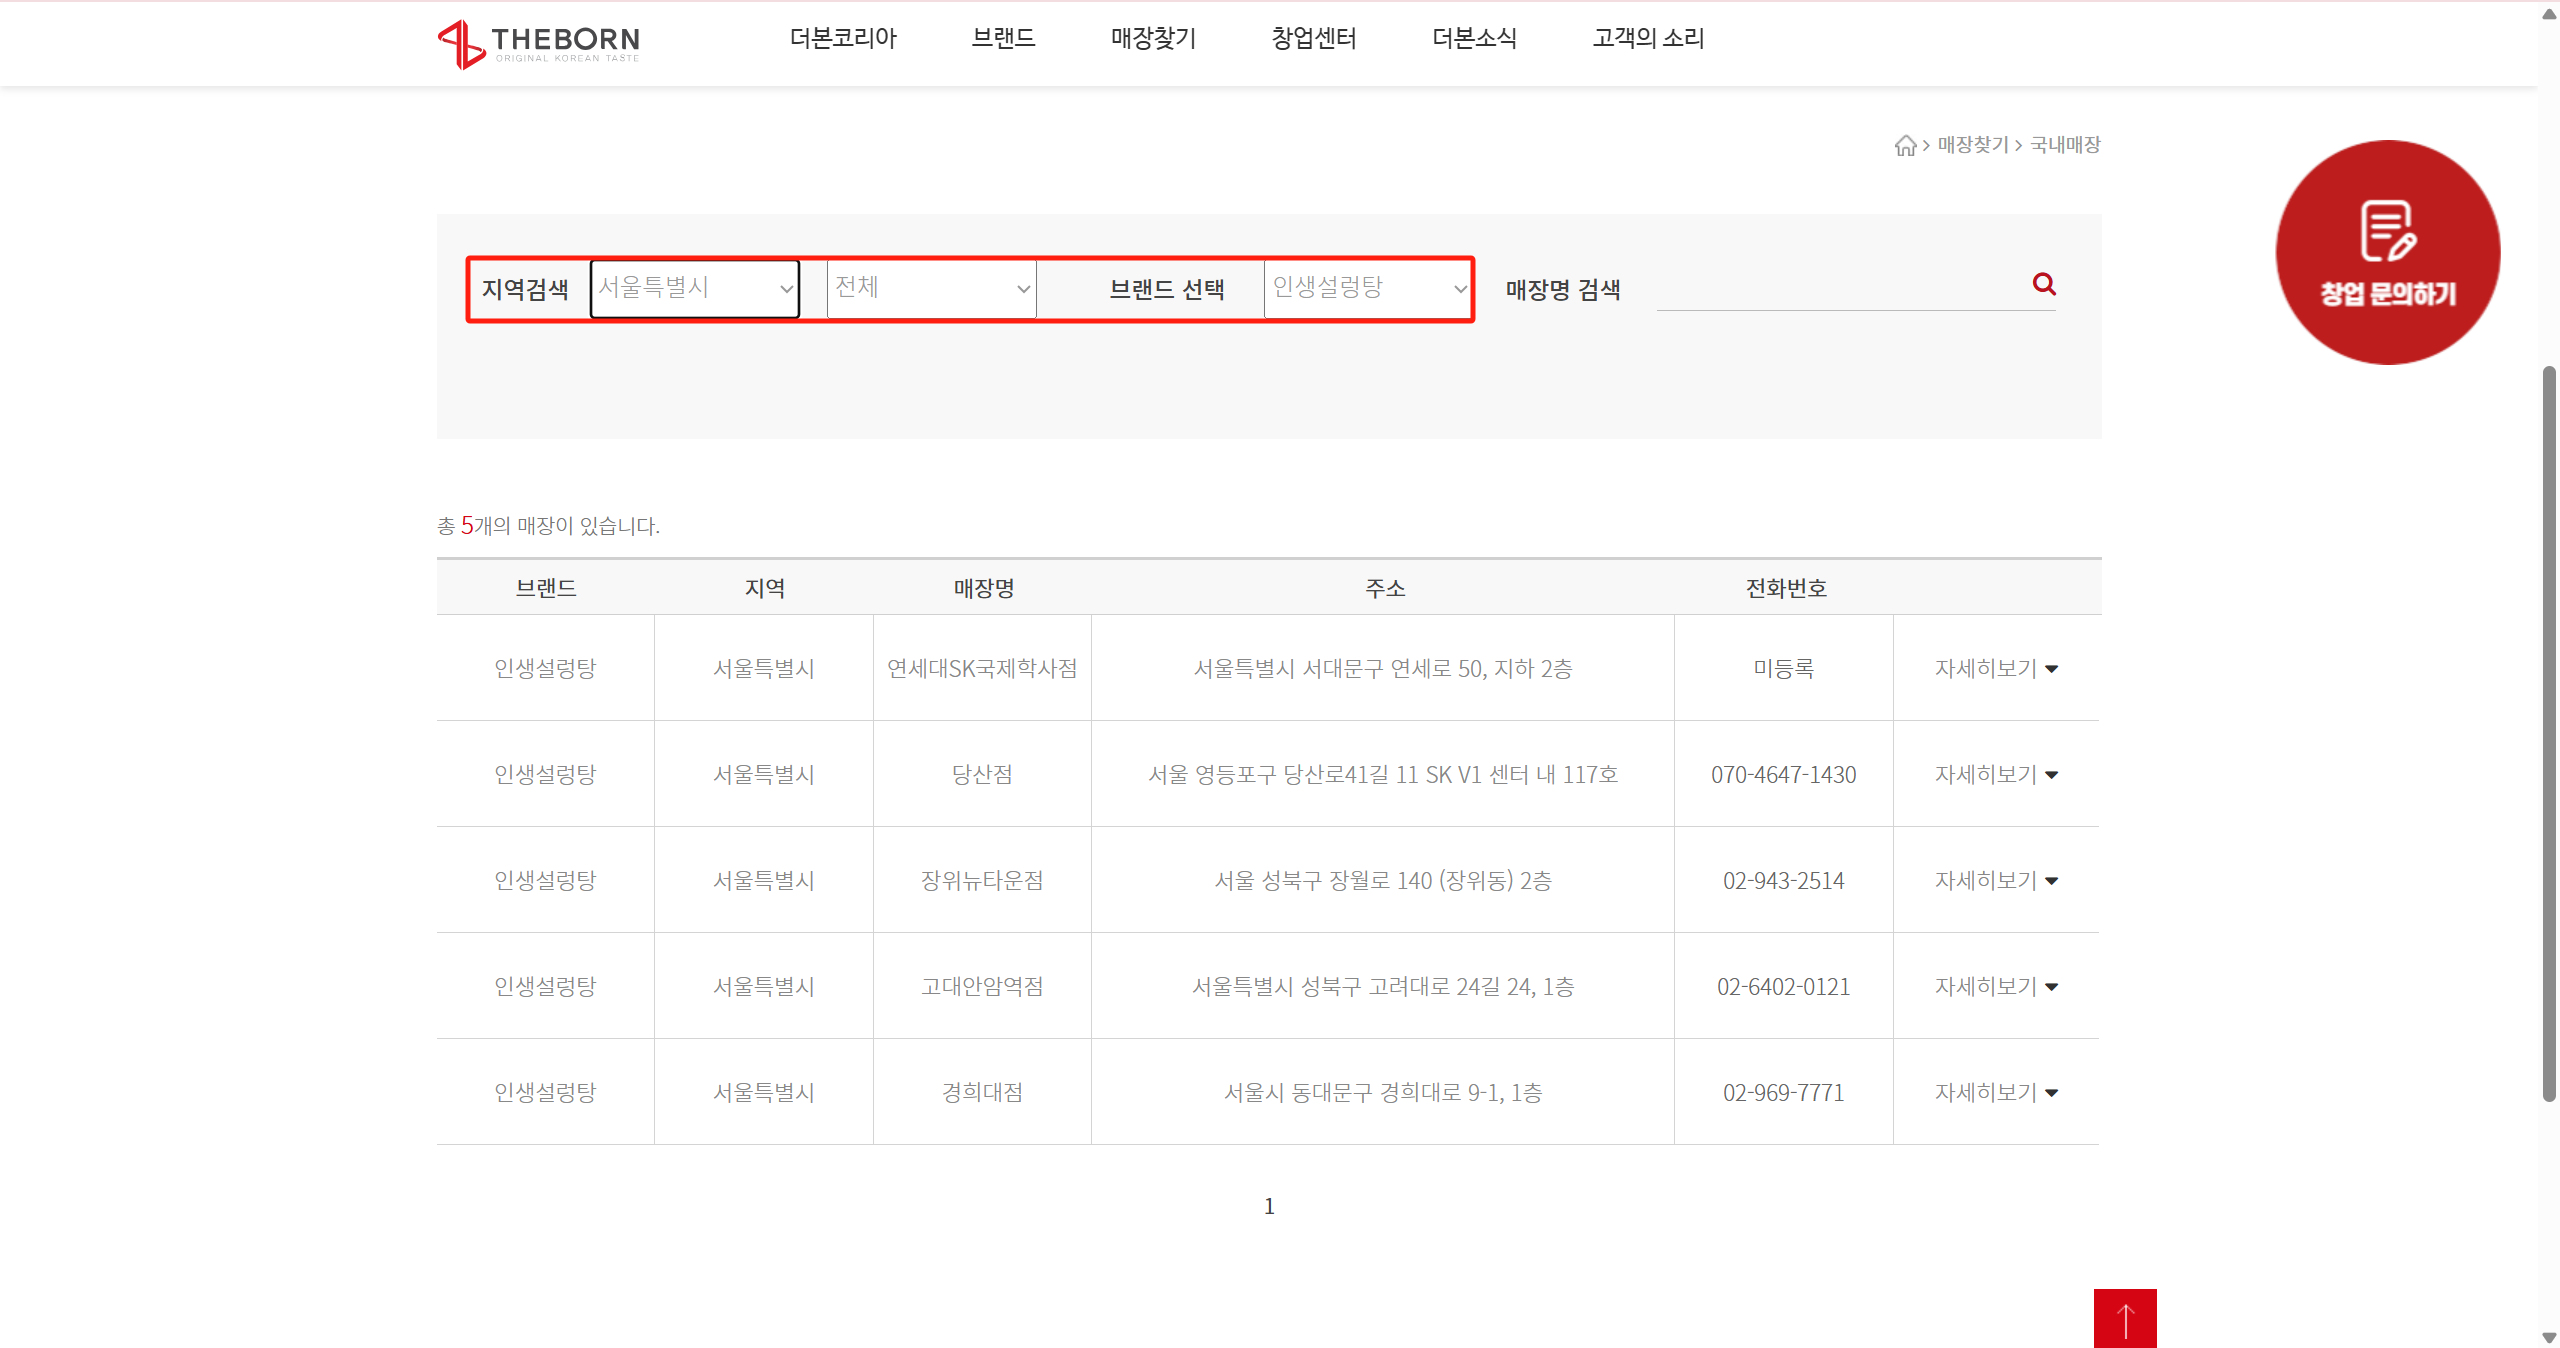Open the 서울특별시 region dropdown
This screenshot has width=2560, height=1348.
point(695,289)
